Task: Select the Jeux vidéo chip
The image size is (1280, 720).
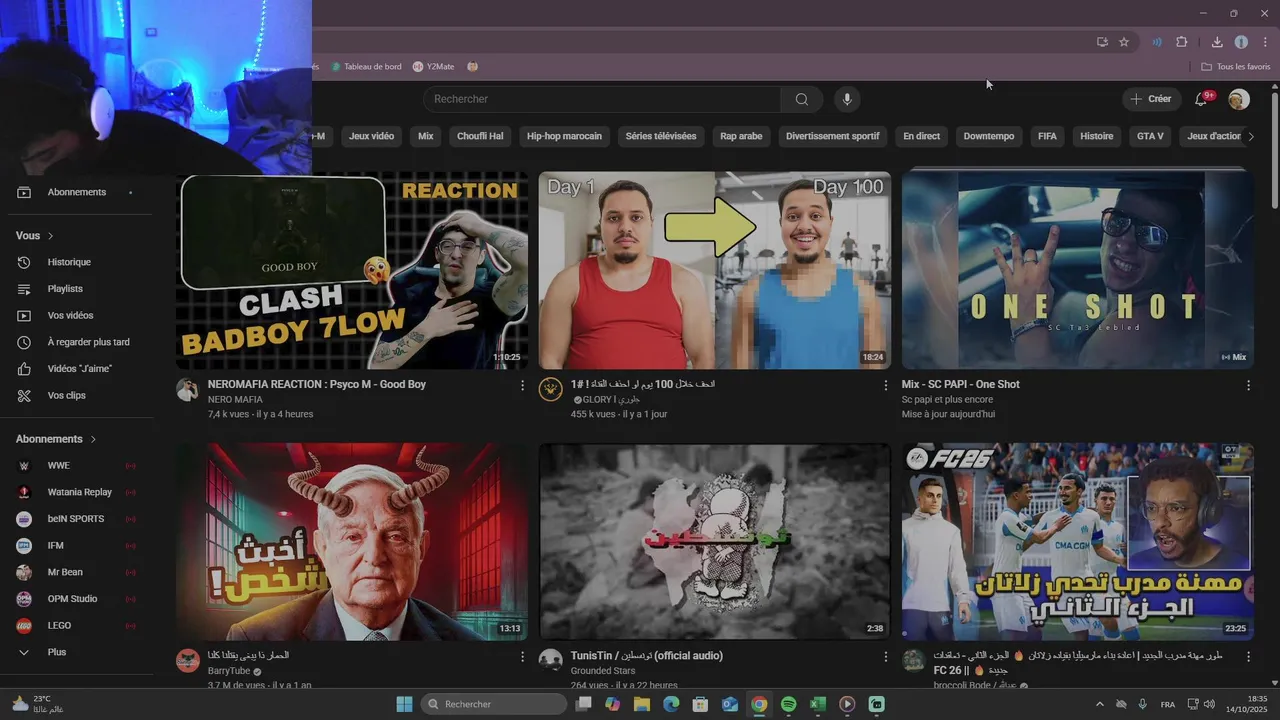Action: (x=371, y=136)
